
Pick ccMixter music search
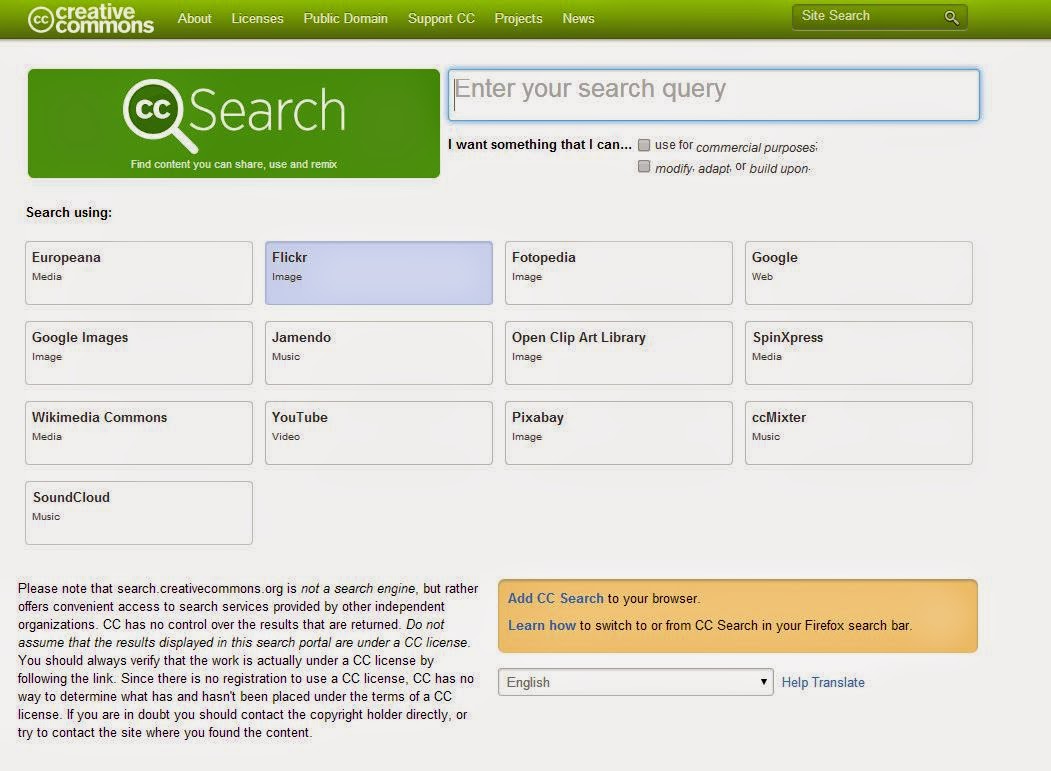[859, 432]
